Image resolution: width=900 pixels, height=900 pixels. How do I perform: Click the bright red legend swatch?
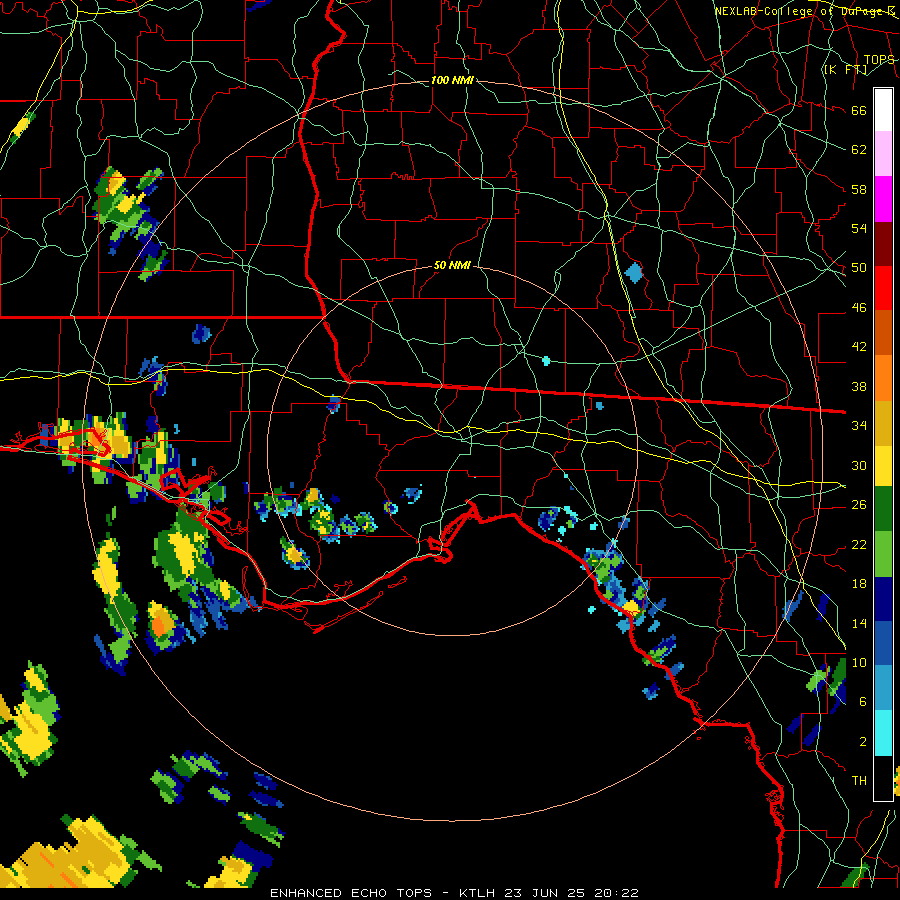click(x=883, y=288)
